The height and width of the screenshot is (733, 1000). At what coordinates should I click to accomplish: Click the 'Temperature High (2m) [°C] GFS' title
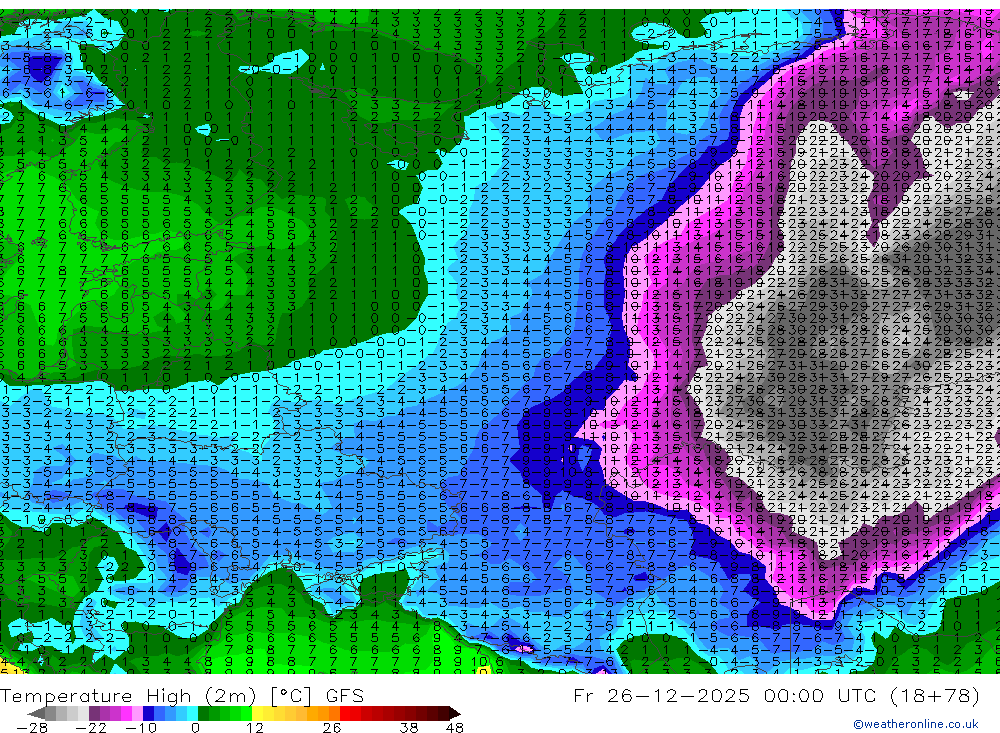(182, 695)
